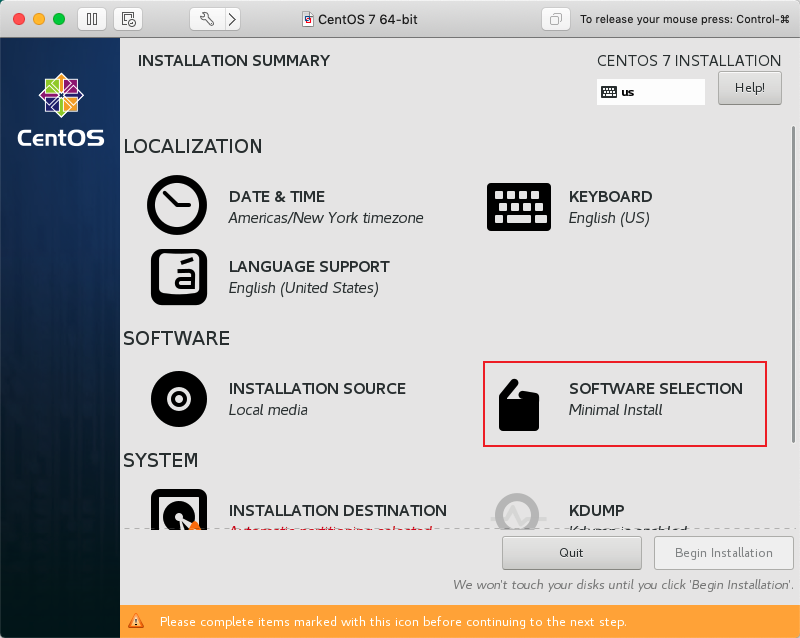Open LANGUAGE SUPPORT label
The image size is (800, 638).
309,266
